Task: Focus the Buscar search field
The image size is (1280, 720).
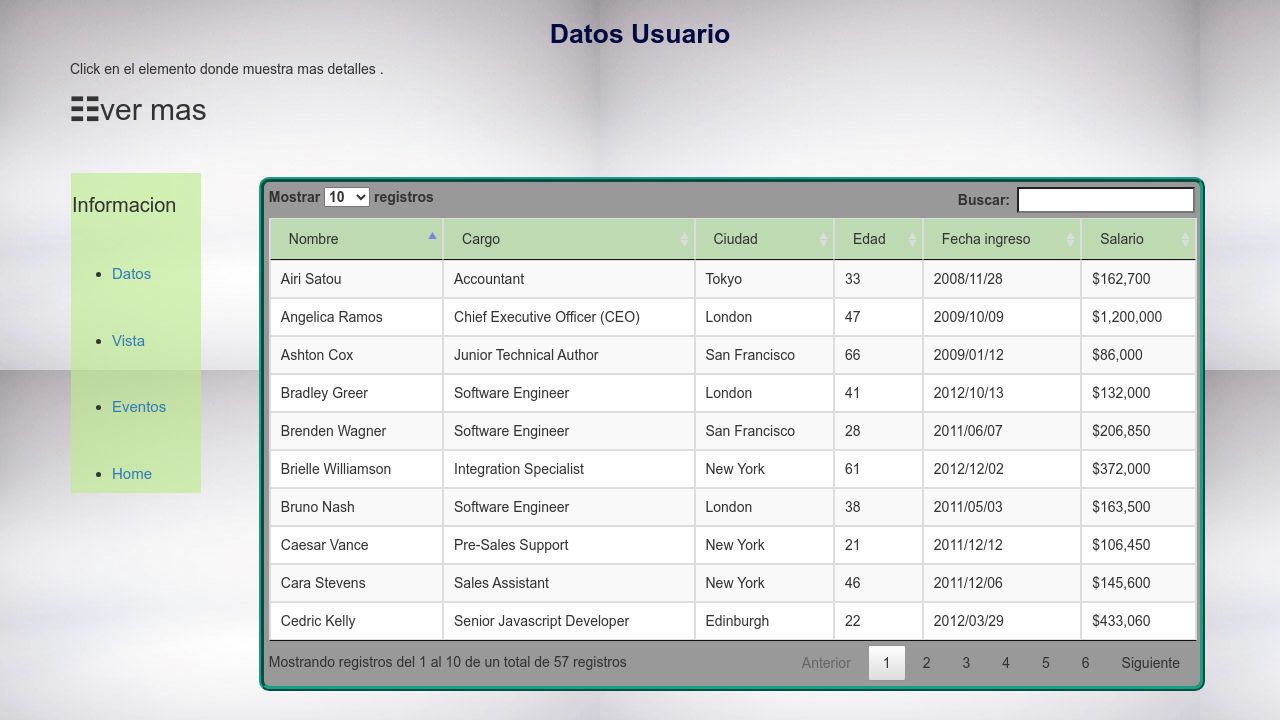Action: point(1105,200)
